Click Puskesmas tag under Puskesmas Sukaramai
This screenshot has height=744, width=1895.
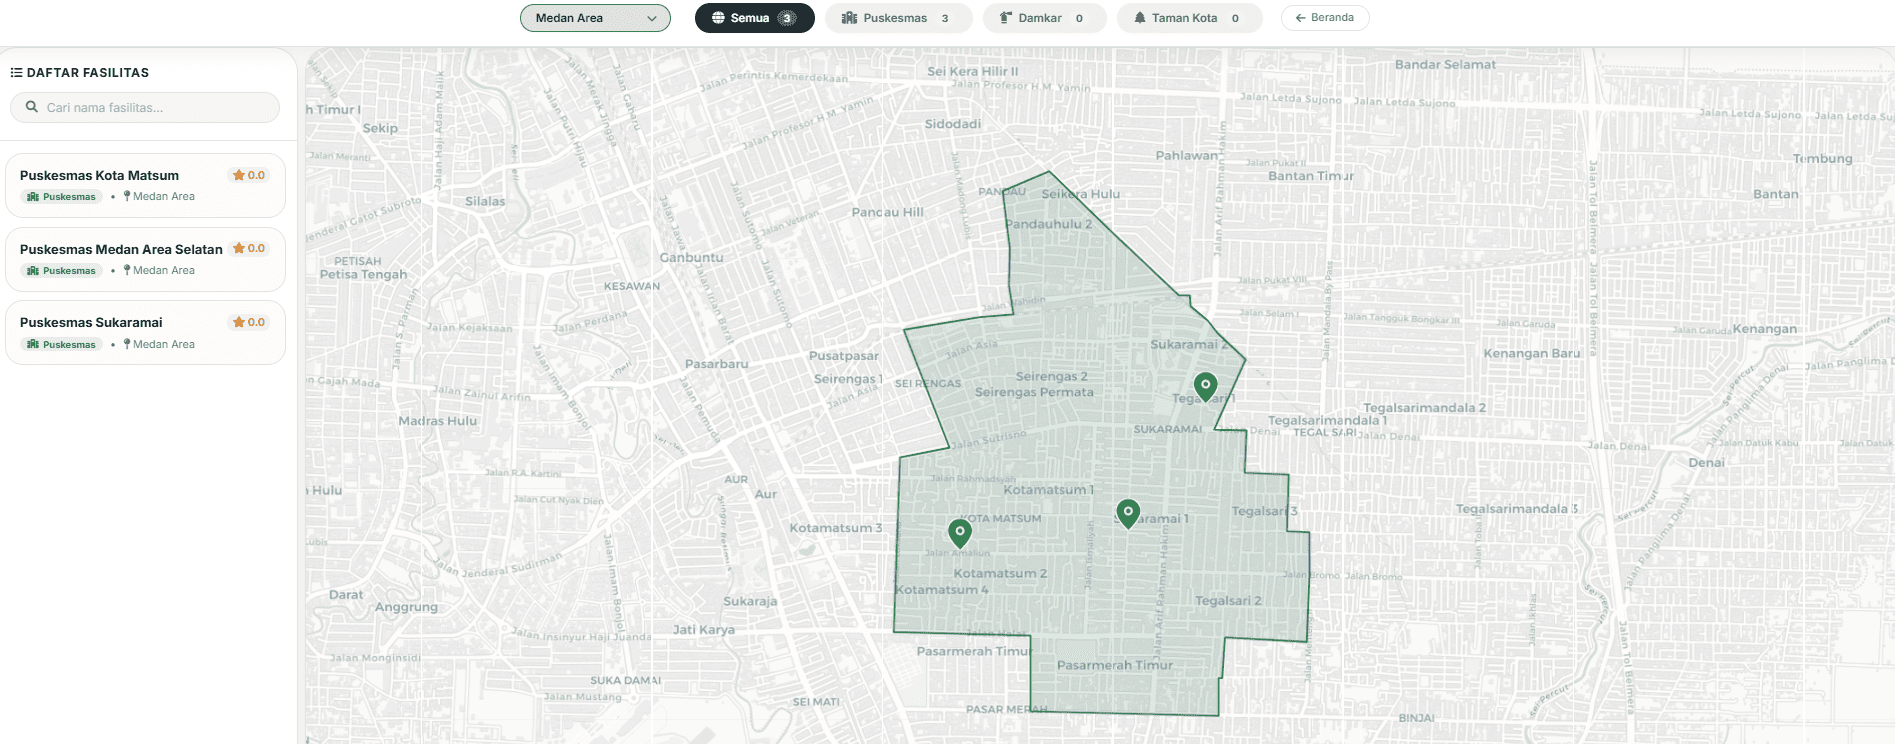pyautogui.click(x=61, y=345)
